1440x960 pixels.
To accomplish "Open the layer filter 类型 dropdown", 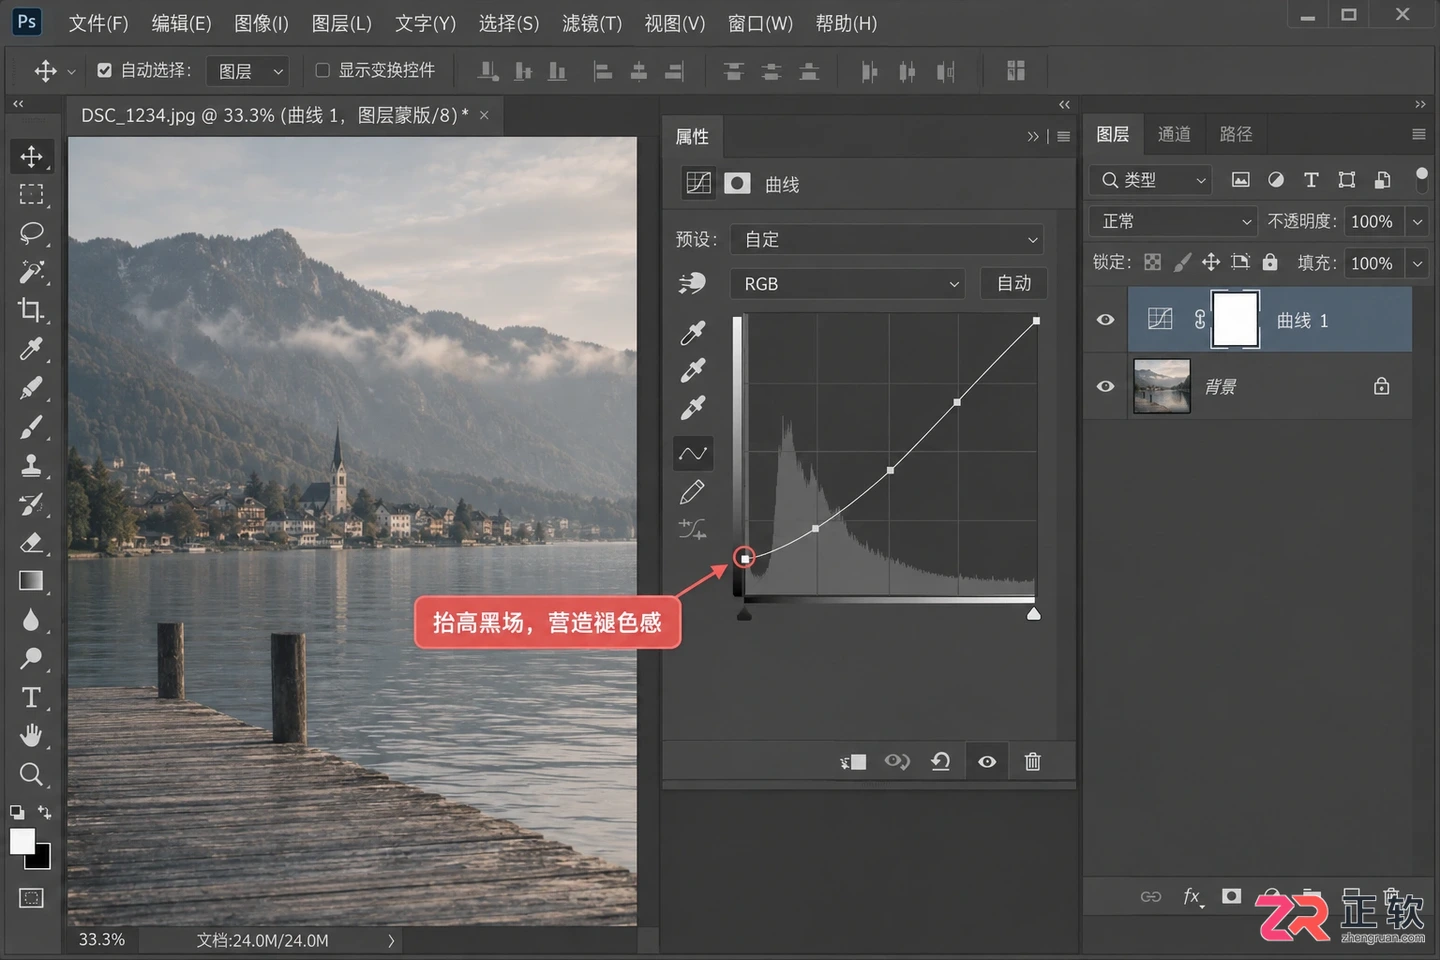I will tap(1150, 180).
